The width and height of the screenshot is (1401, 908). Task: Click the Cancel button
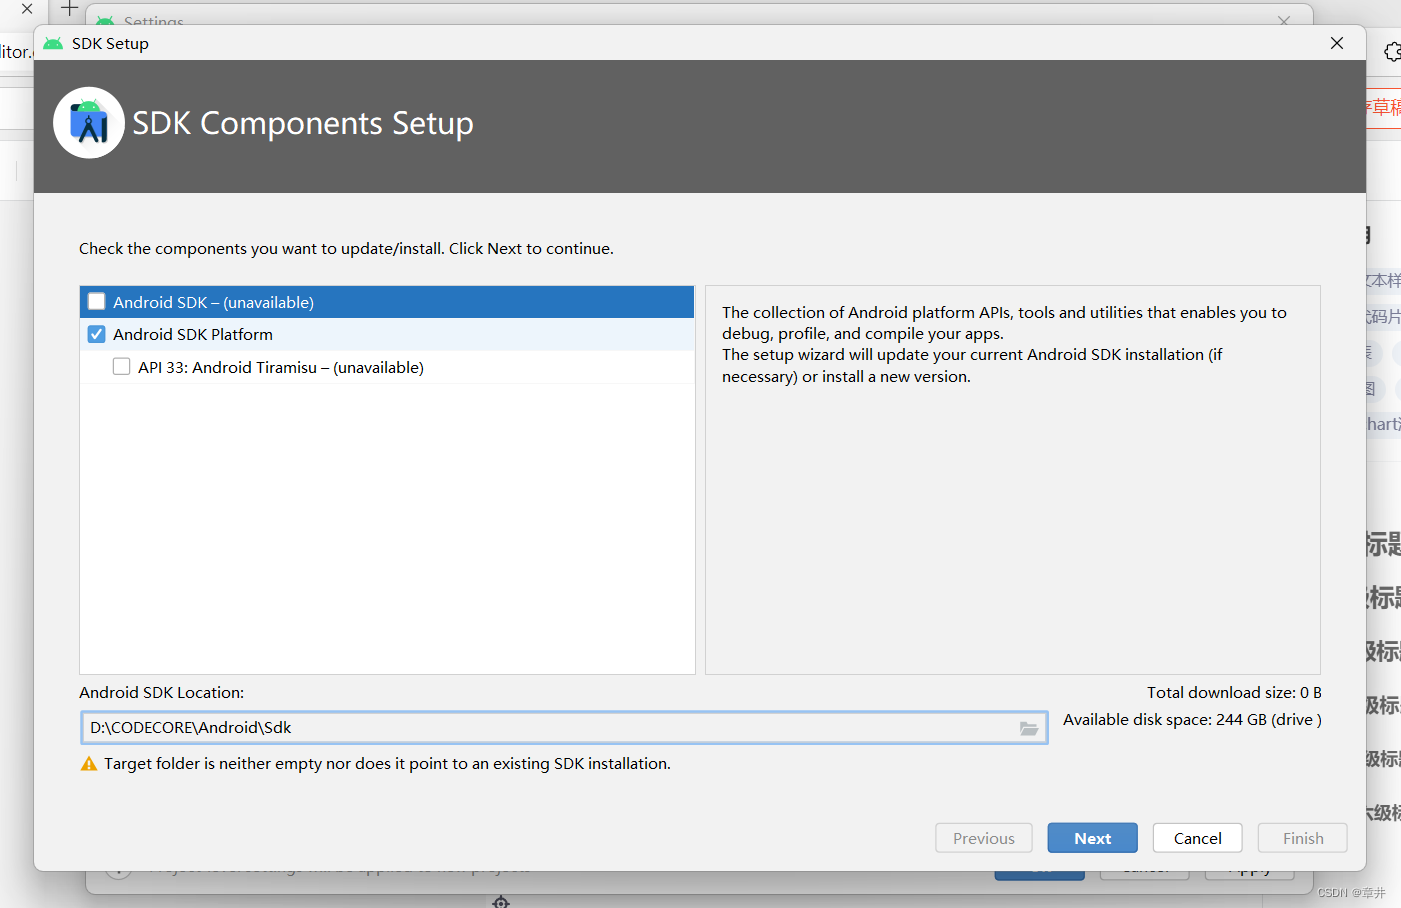(x=1197, y=838)
